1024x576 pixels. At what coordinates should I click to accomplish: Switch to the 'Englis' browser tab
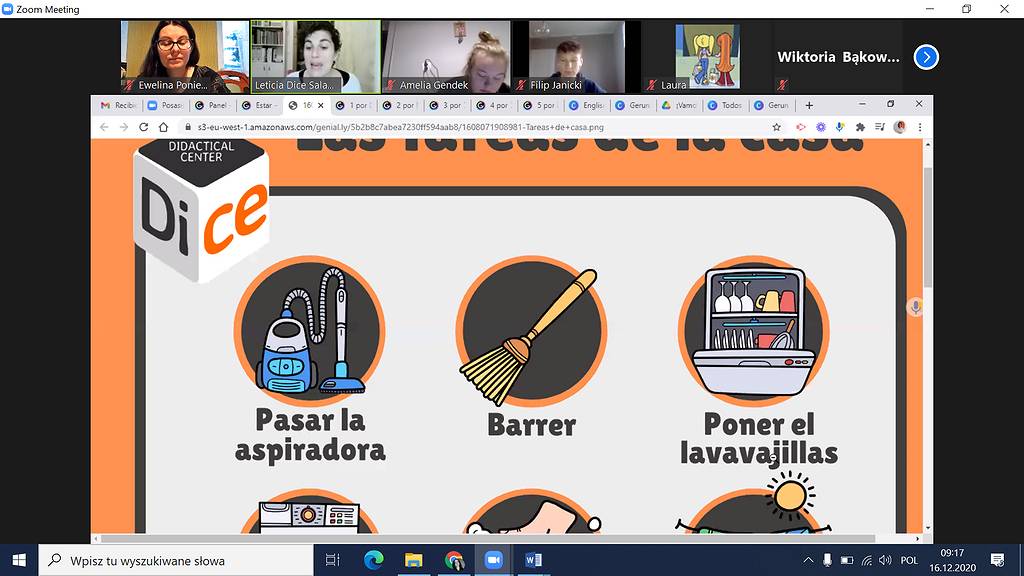click(588, 105)
